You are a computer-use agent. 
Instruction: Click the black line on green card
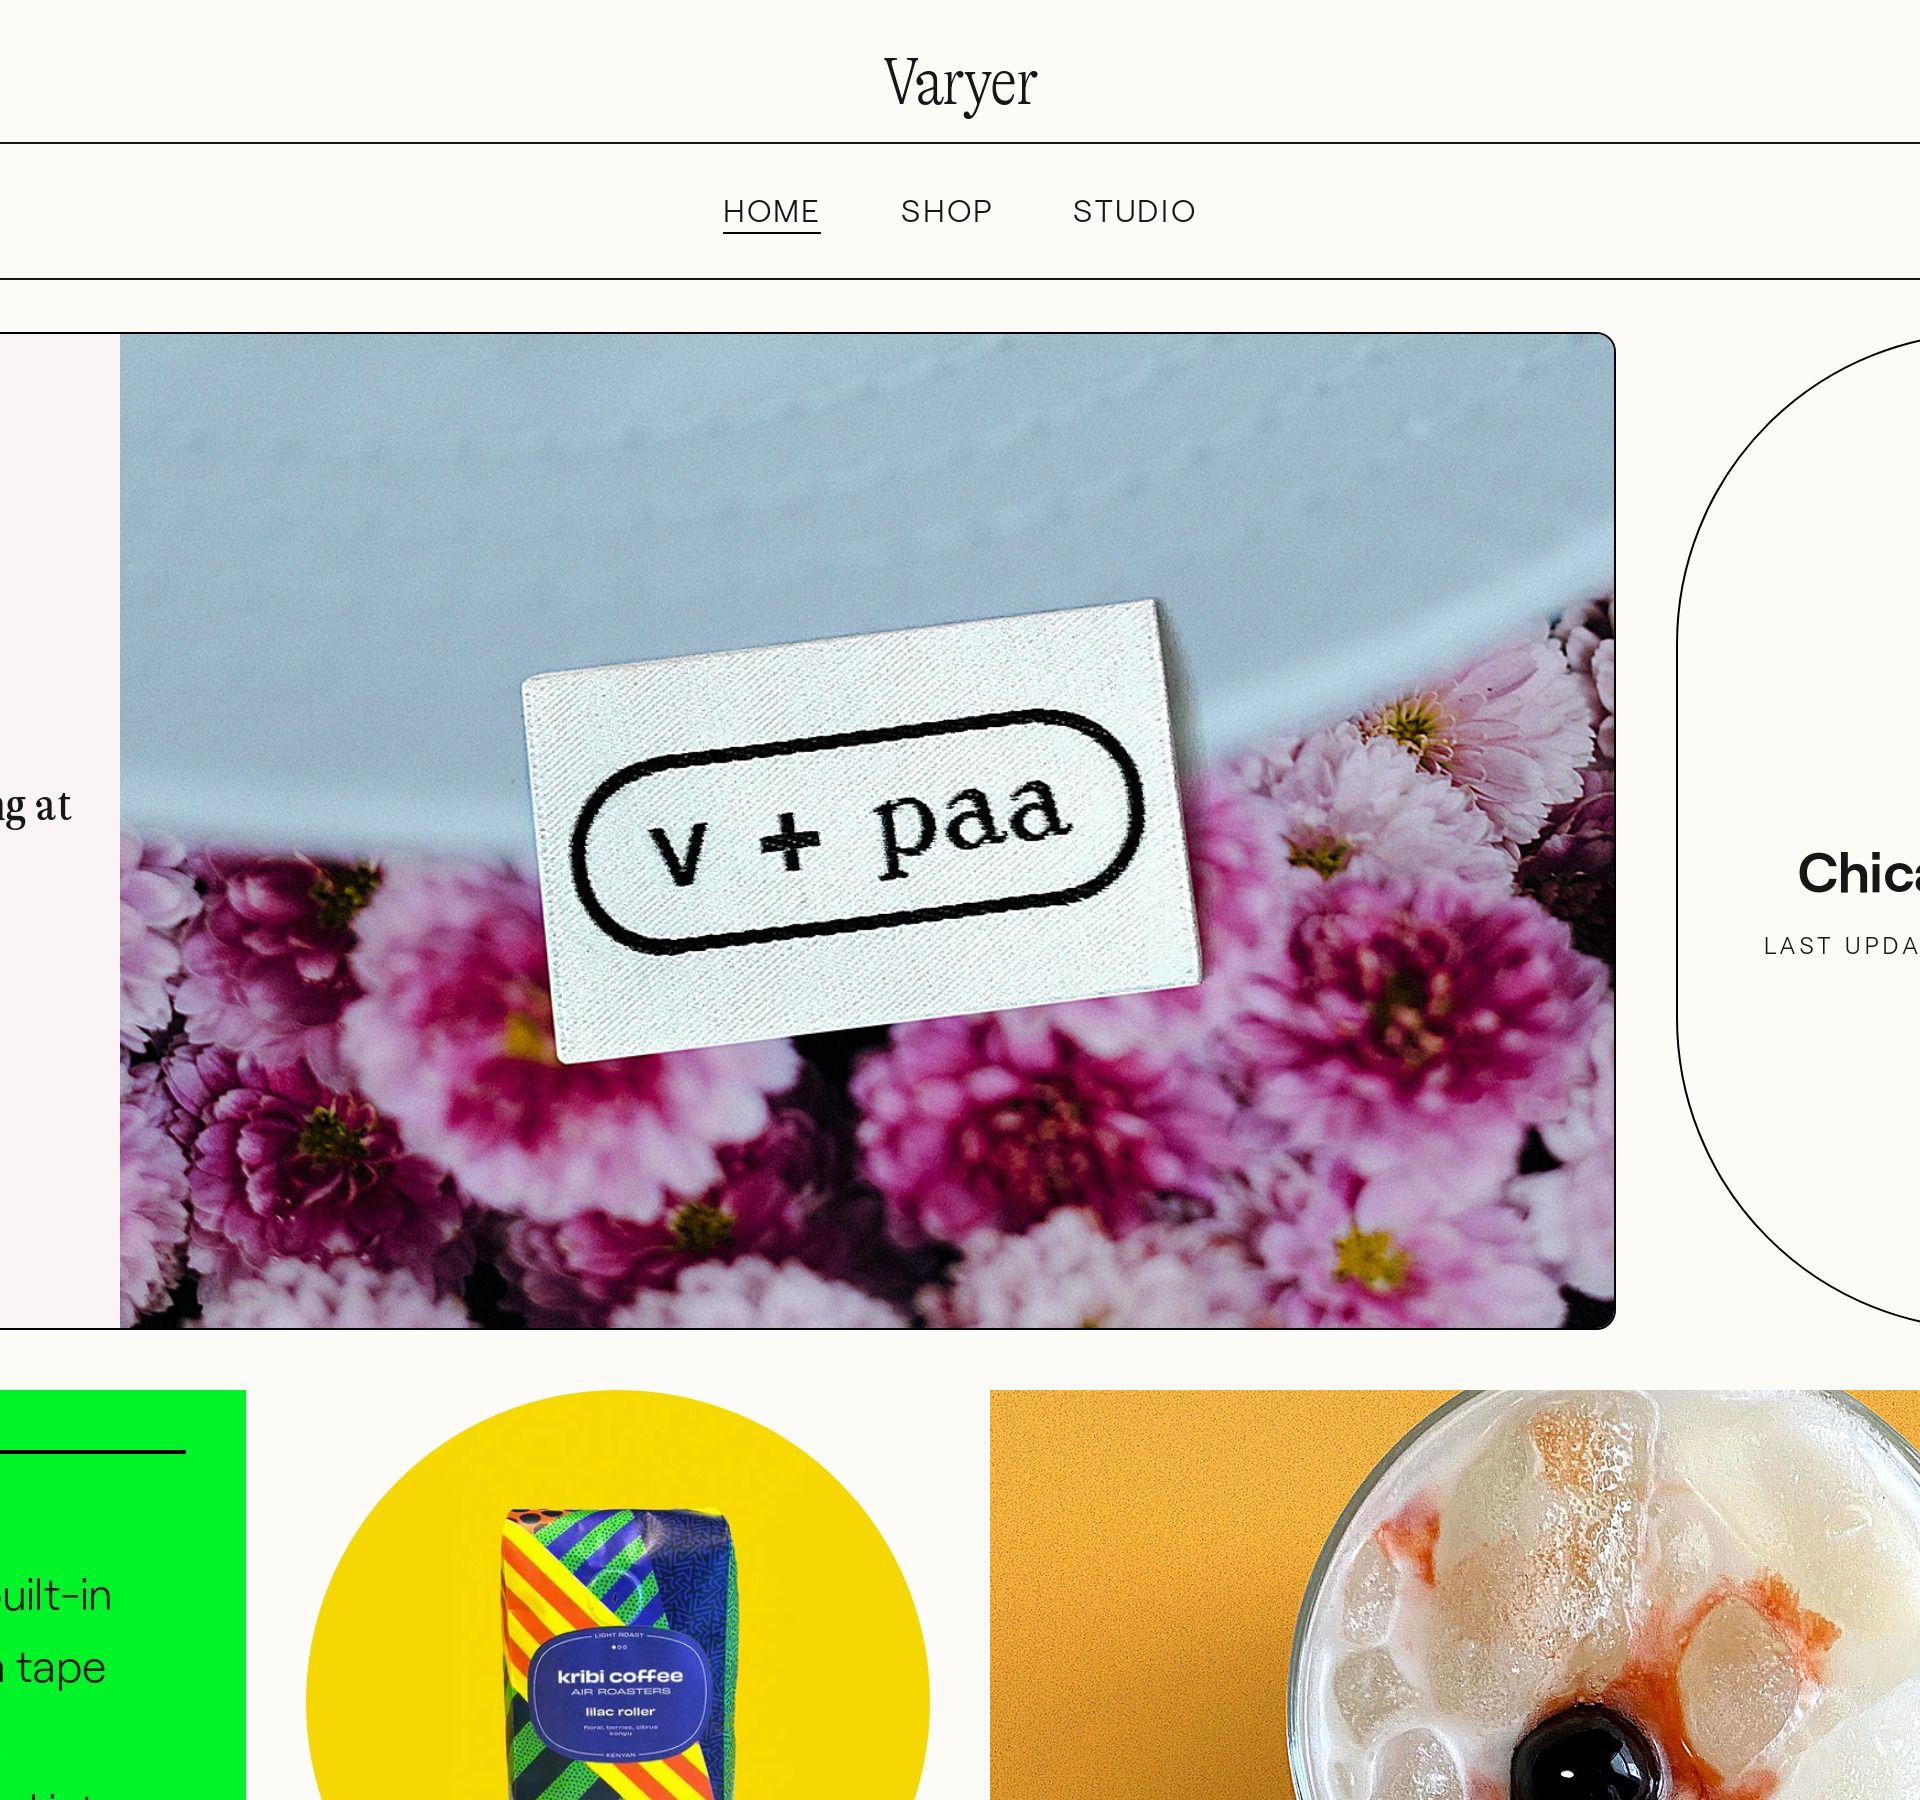[92, 1451]
